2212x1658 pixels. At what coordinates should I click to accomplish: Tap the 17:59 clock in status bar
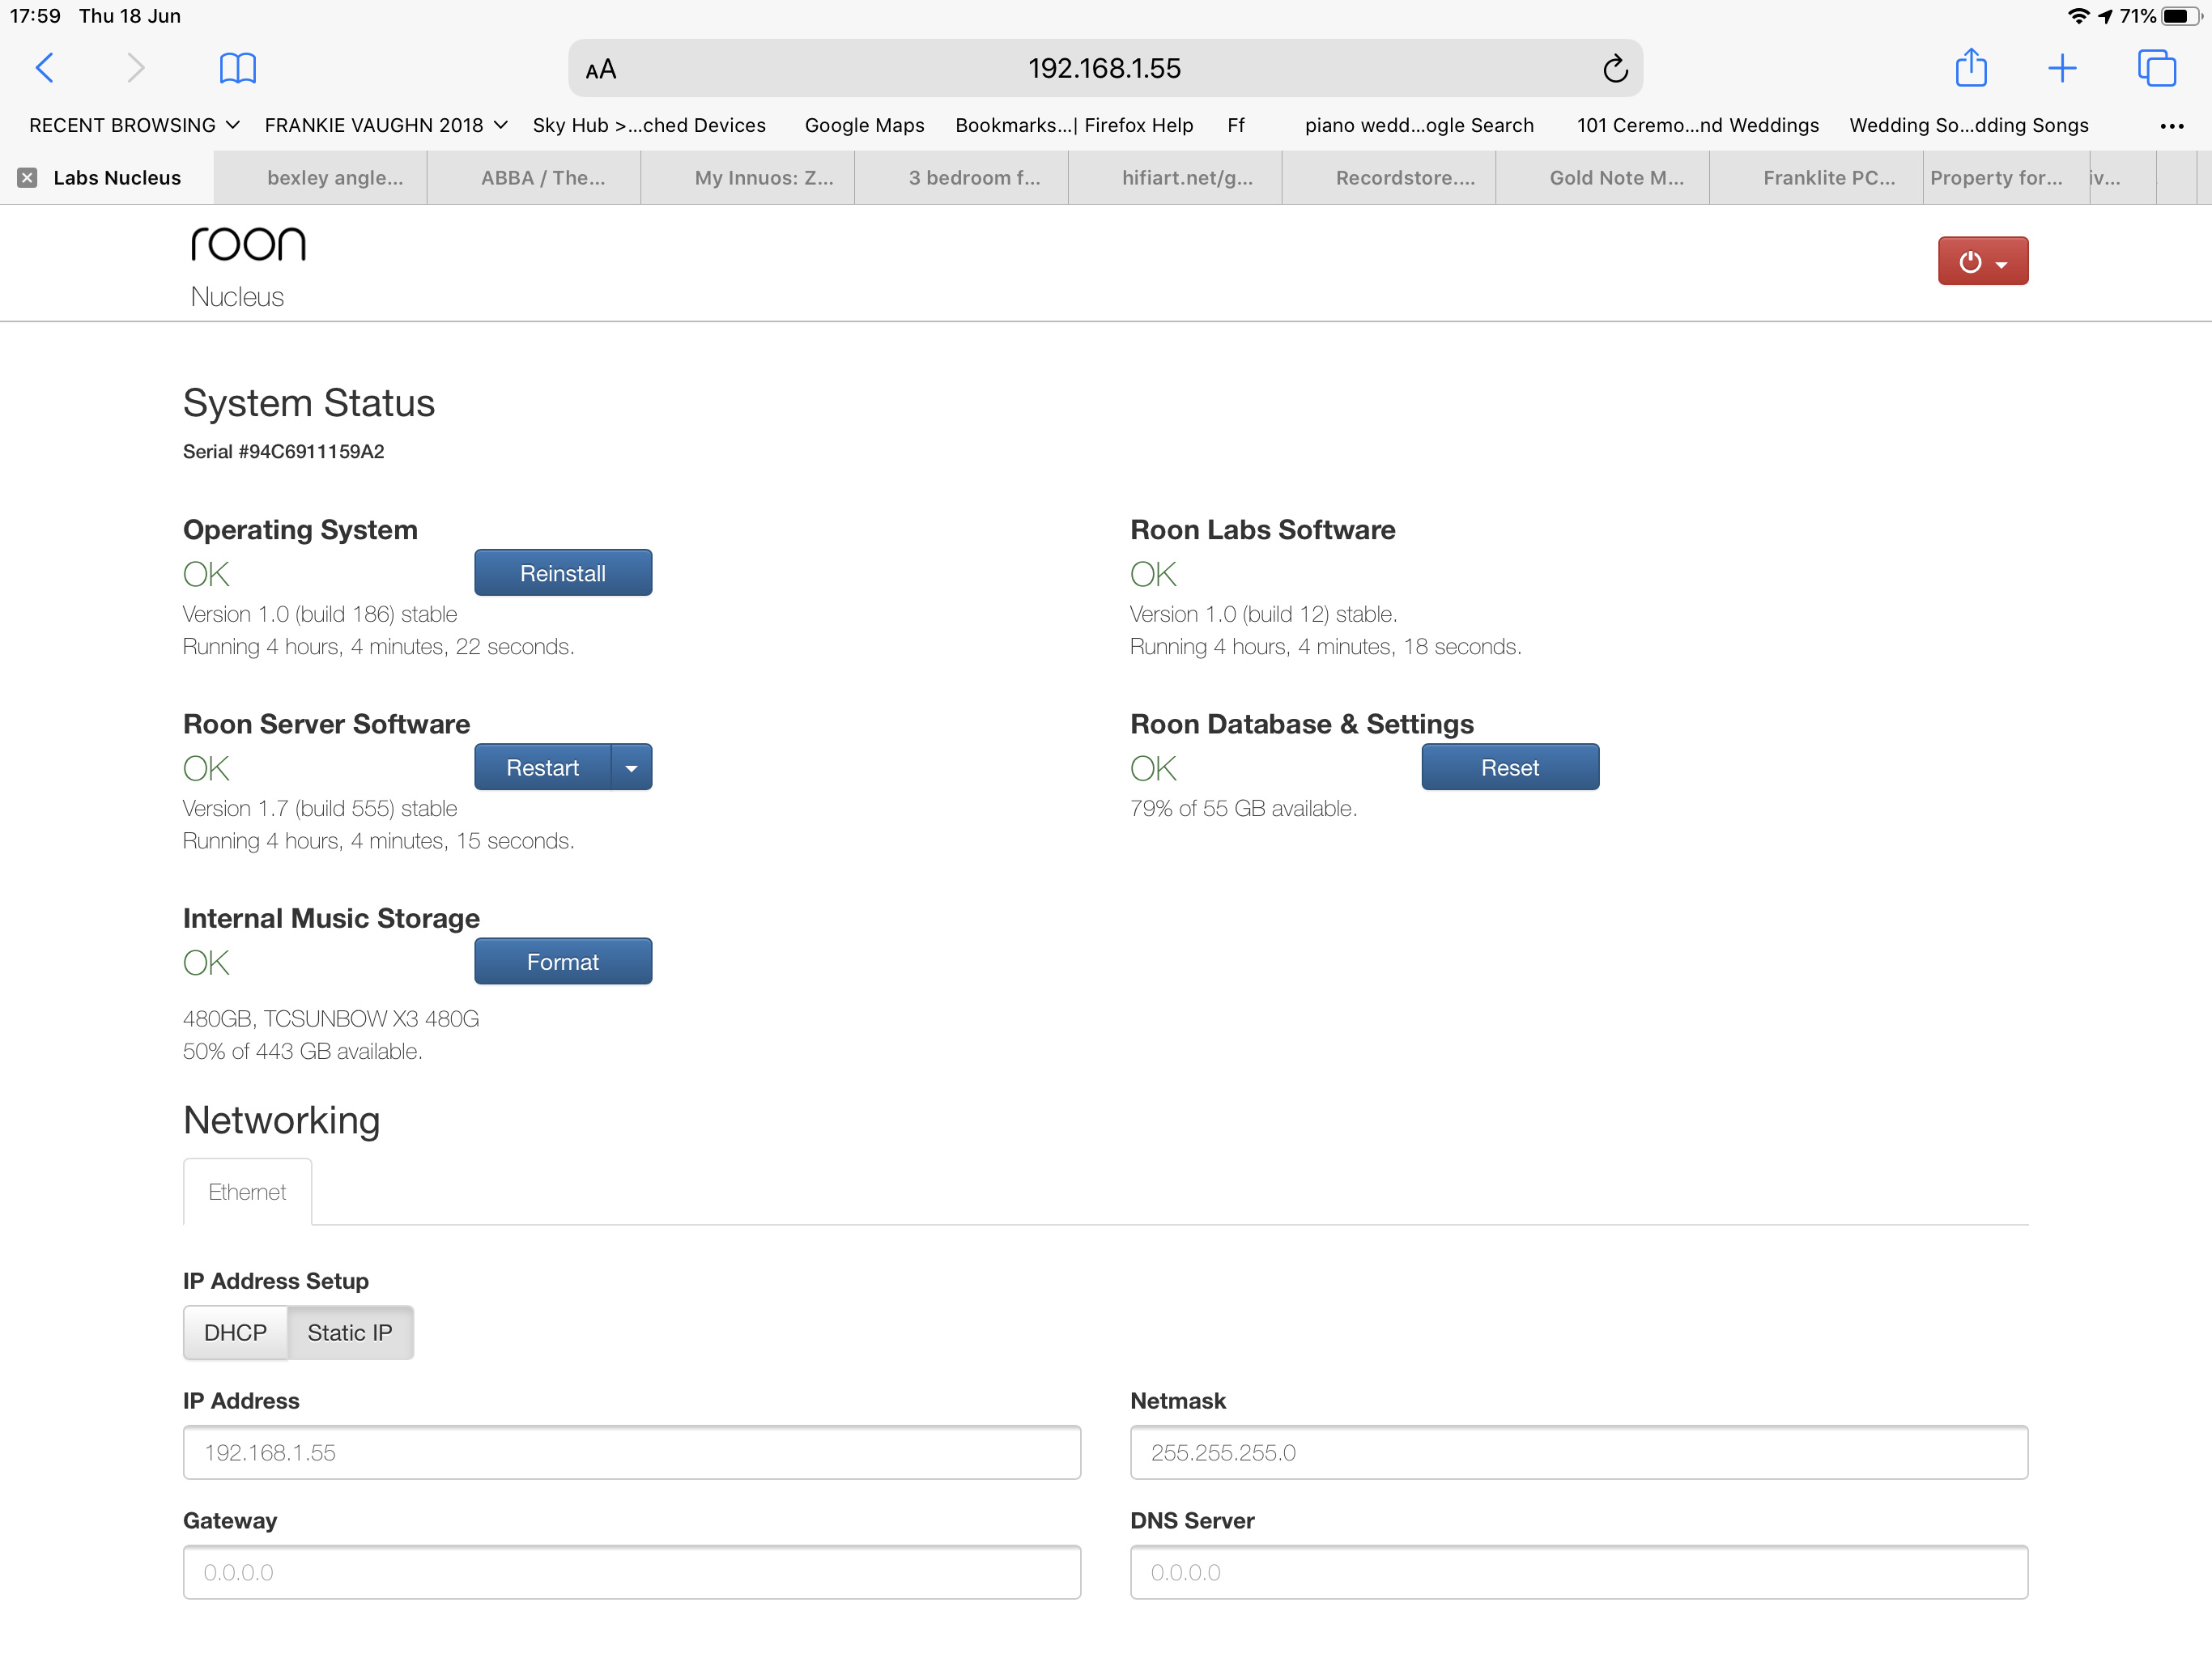coord(35,16)
